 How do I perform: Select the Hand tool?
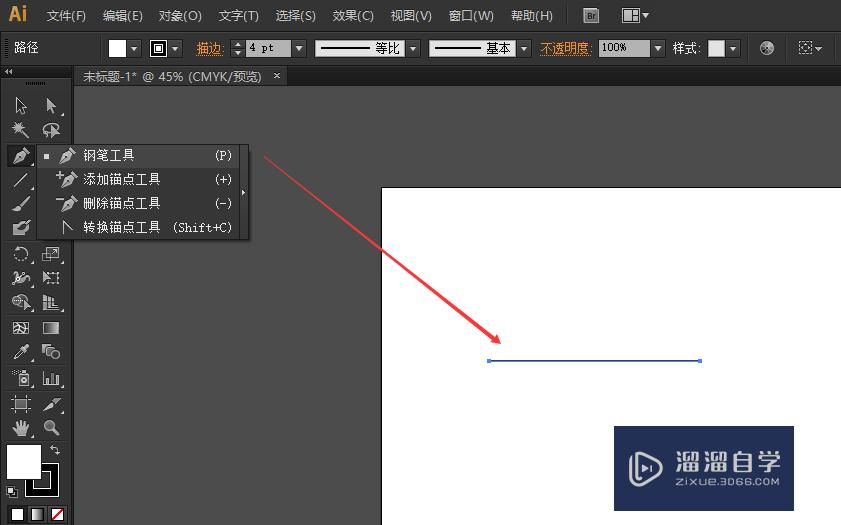pos(21,427)
